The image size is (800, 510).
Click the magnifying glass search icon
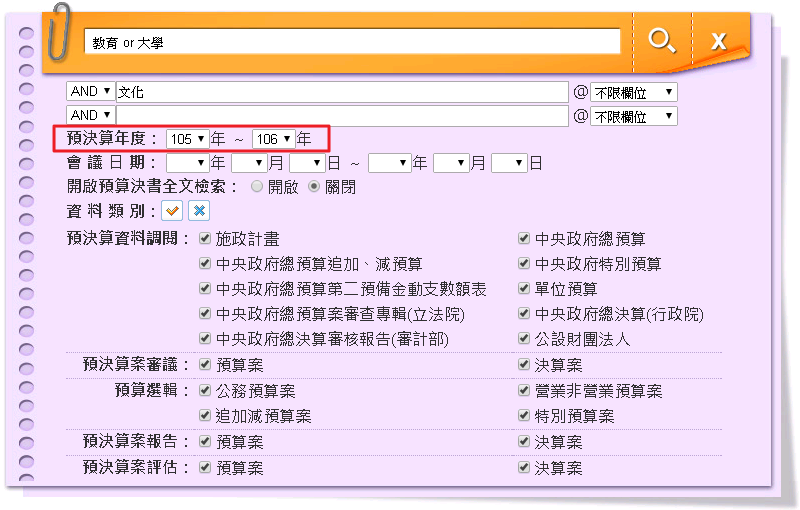[661, 41]
